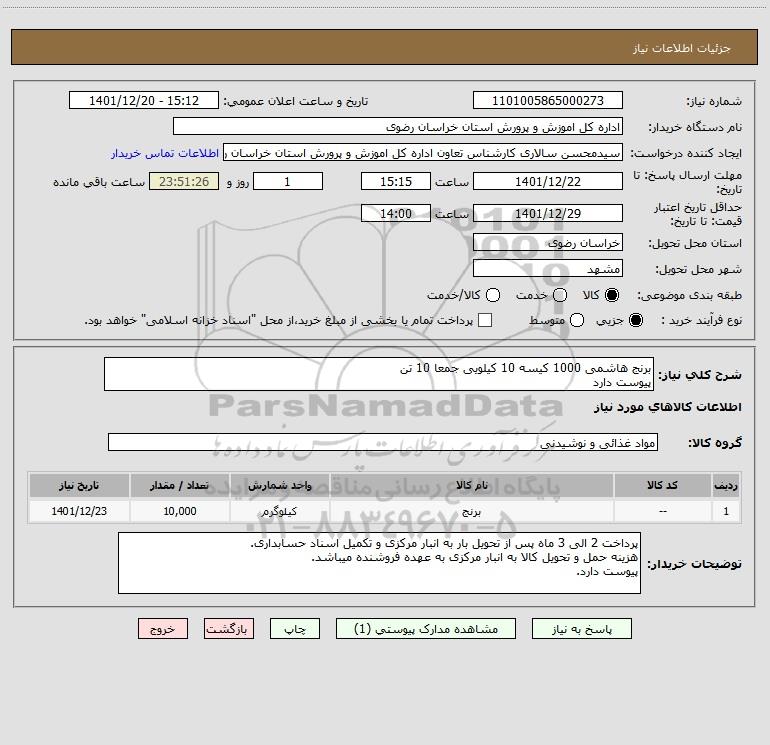
Task: Click the توضیحات خریدار notes text box
Action: coord(380,563)
